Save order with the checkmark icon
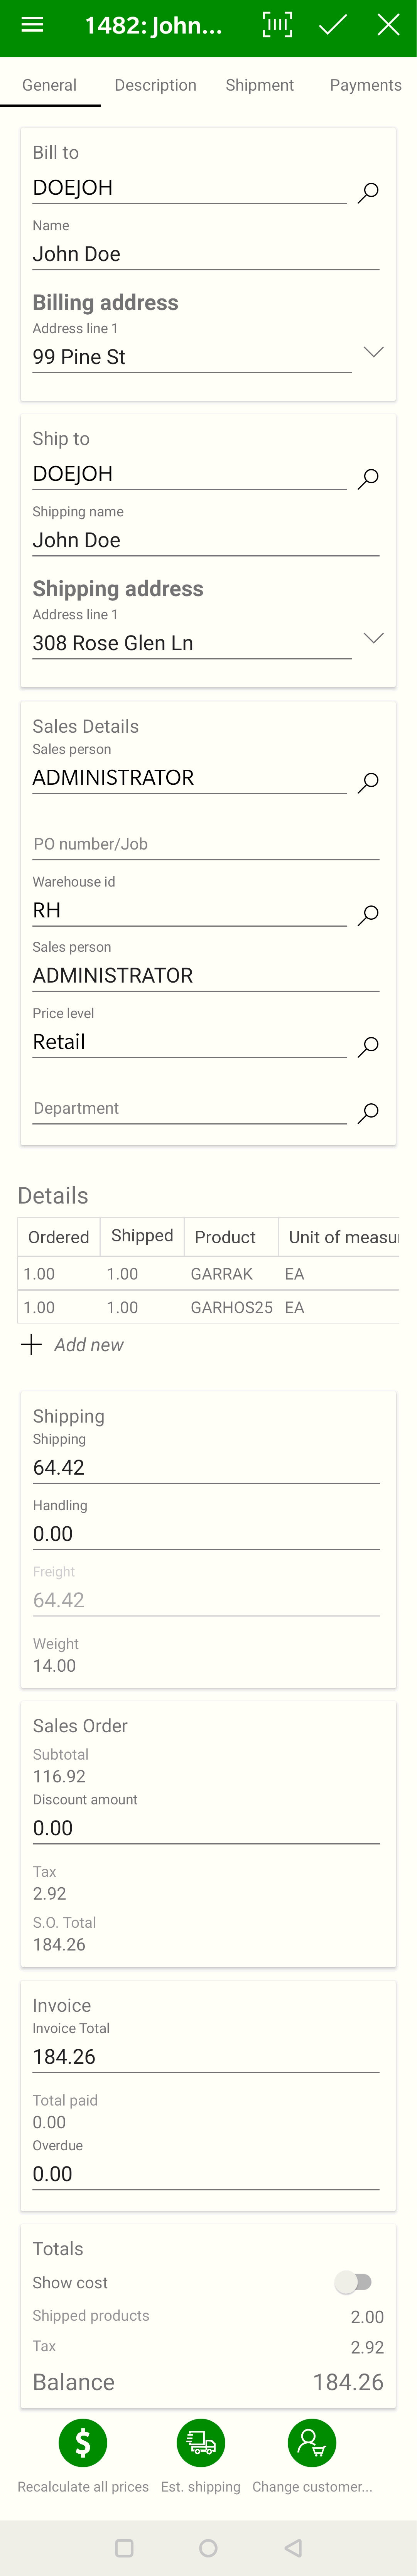 click(x=333, y=25)
